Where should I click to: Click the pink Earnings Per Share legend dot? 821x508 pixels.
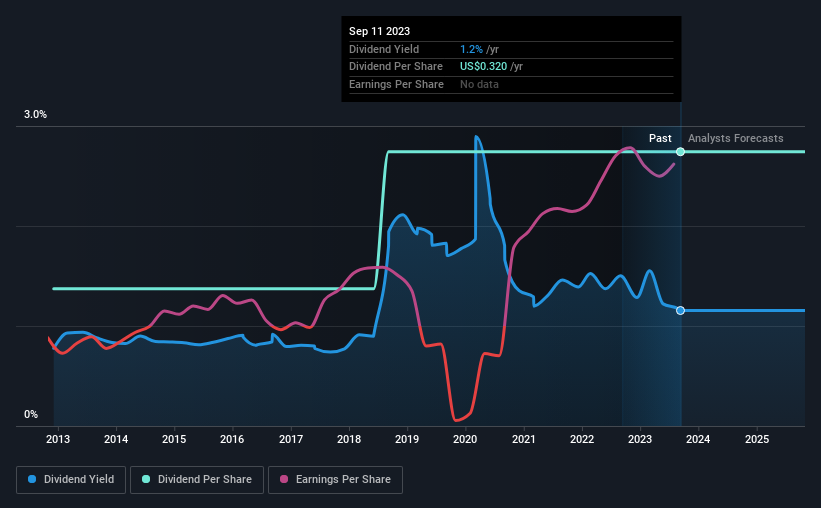(x=284, y=479)
